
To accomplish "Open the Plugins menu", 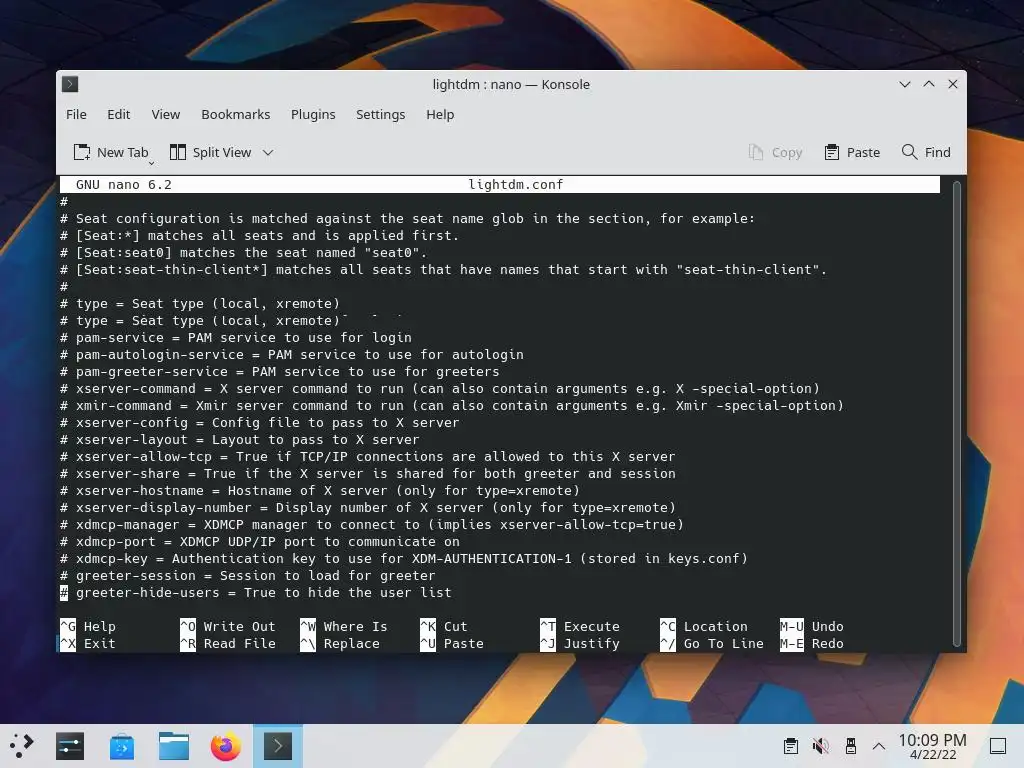I will point(313,114).
